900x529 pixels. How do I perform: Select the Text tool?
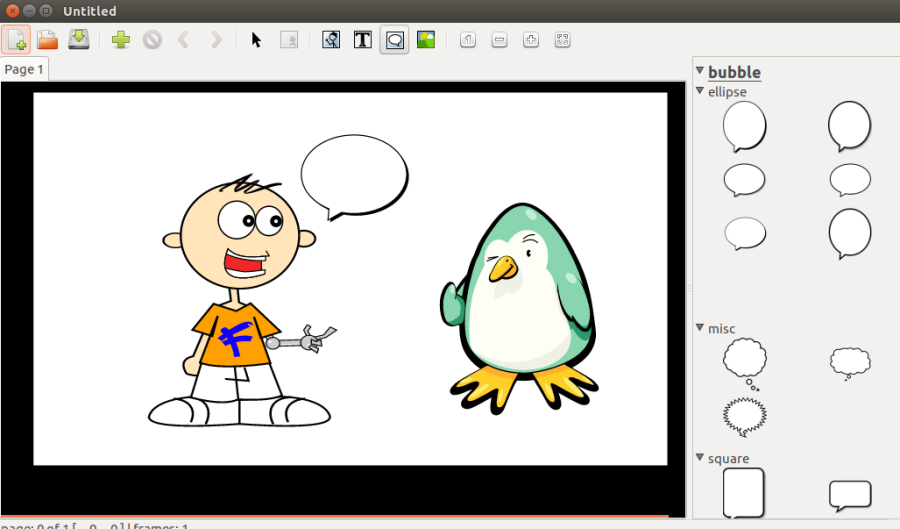(x=363, y=40)
